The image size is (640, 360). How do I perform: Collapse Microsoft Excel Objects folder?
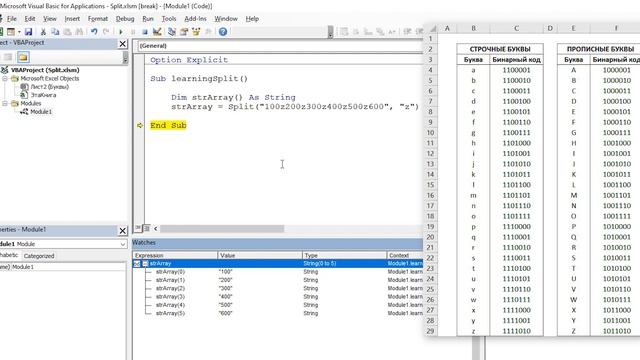[x=5, y=78]
